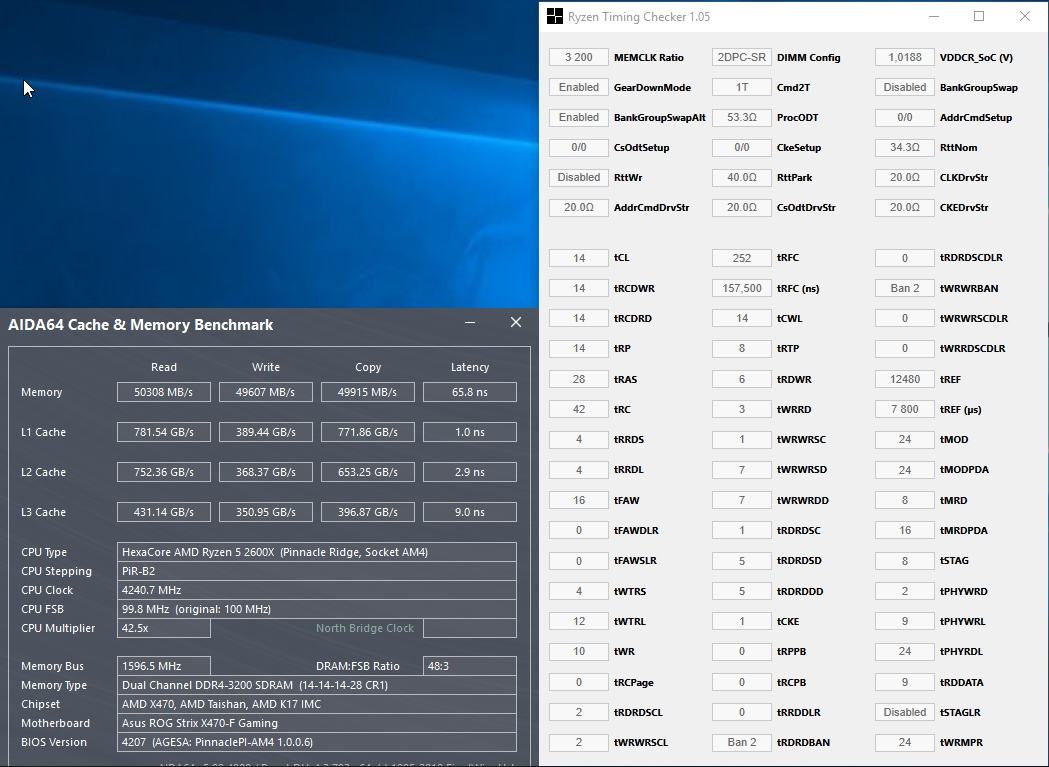Select the RttPark 40.0Ω value
Image resolution: width=1049 pixels, height=767 pixels.
(x=742, y=177)
